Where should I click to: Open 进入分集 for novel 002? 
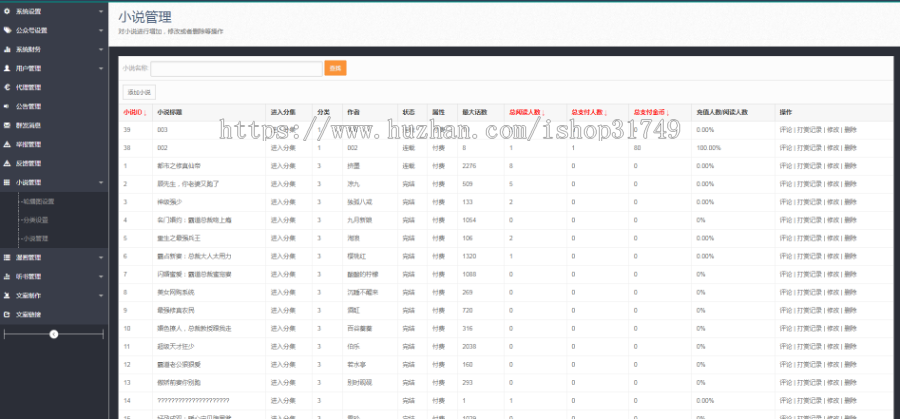coord(283,148)
